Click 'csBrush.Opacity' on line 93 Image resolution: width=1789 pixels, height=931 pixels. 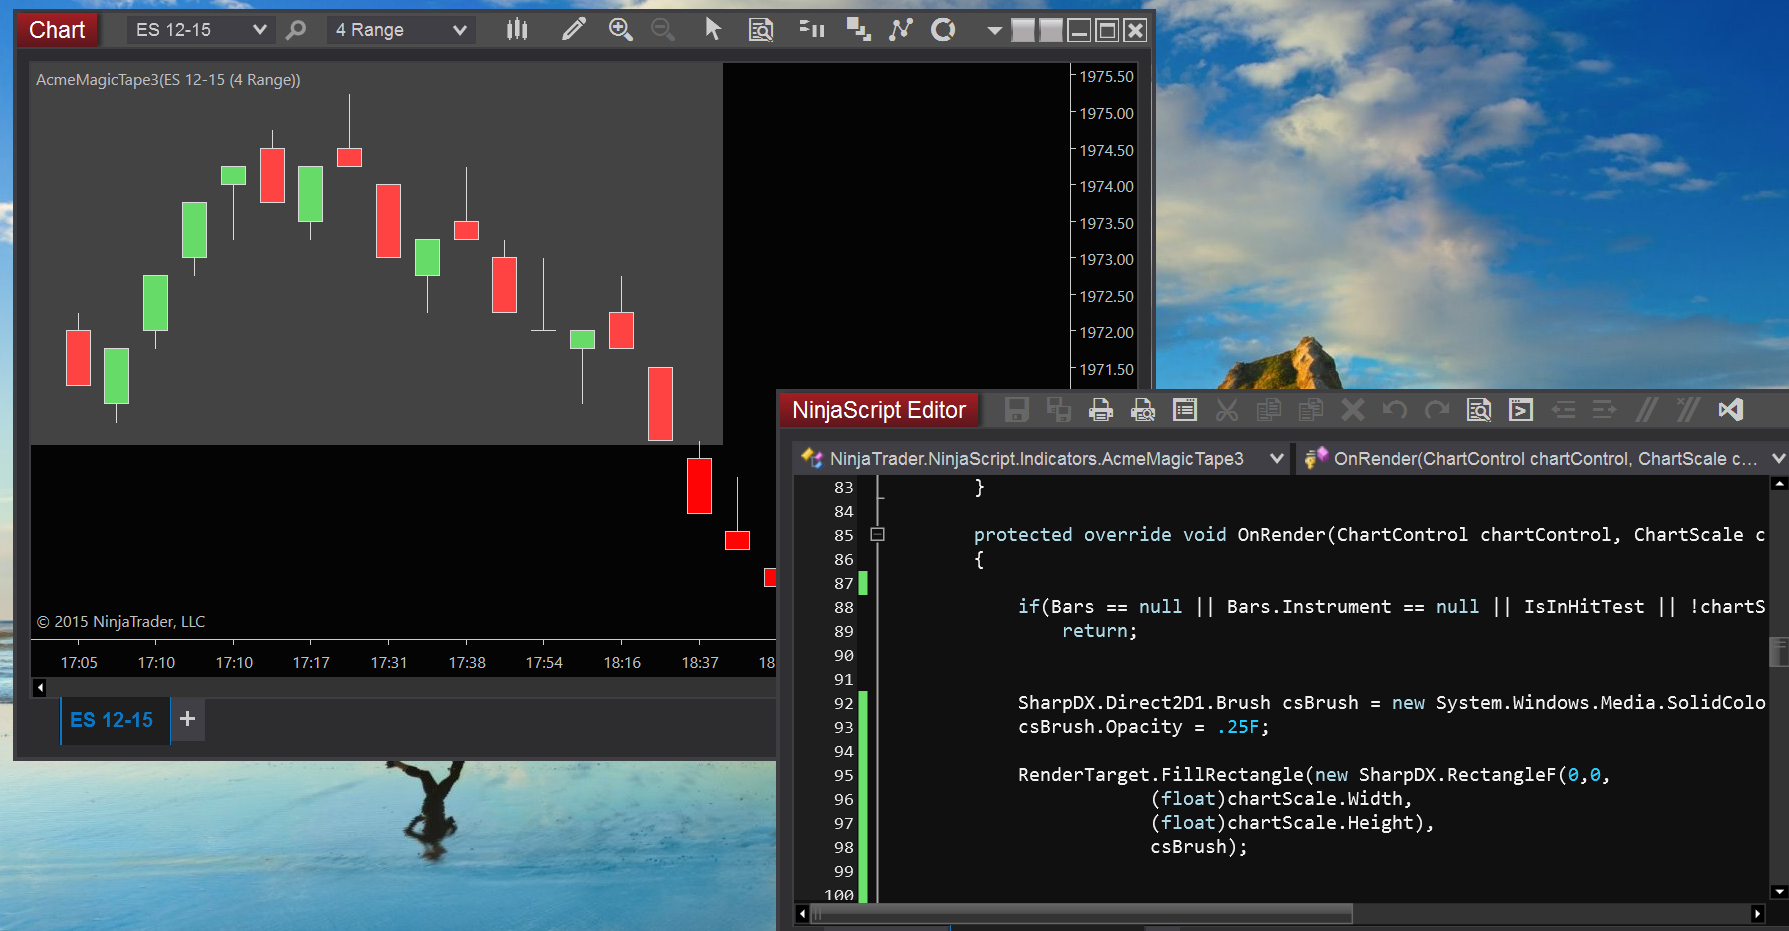coord(1100,728)
